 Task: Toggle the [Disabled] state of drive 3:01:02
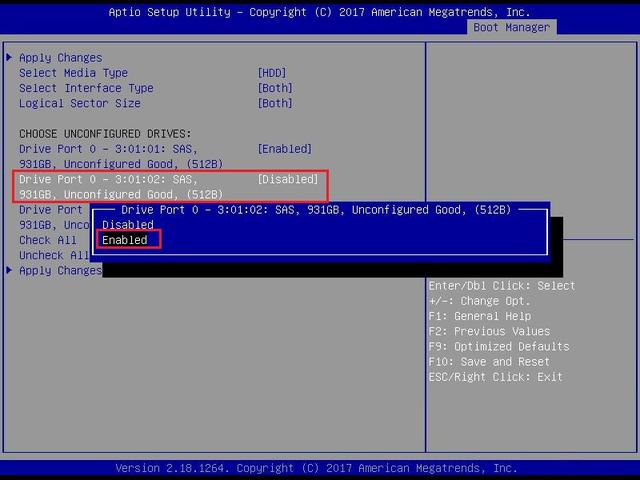pos(287,179)
